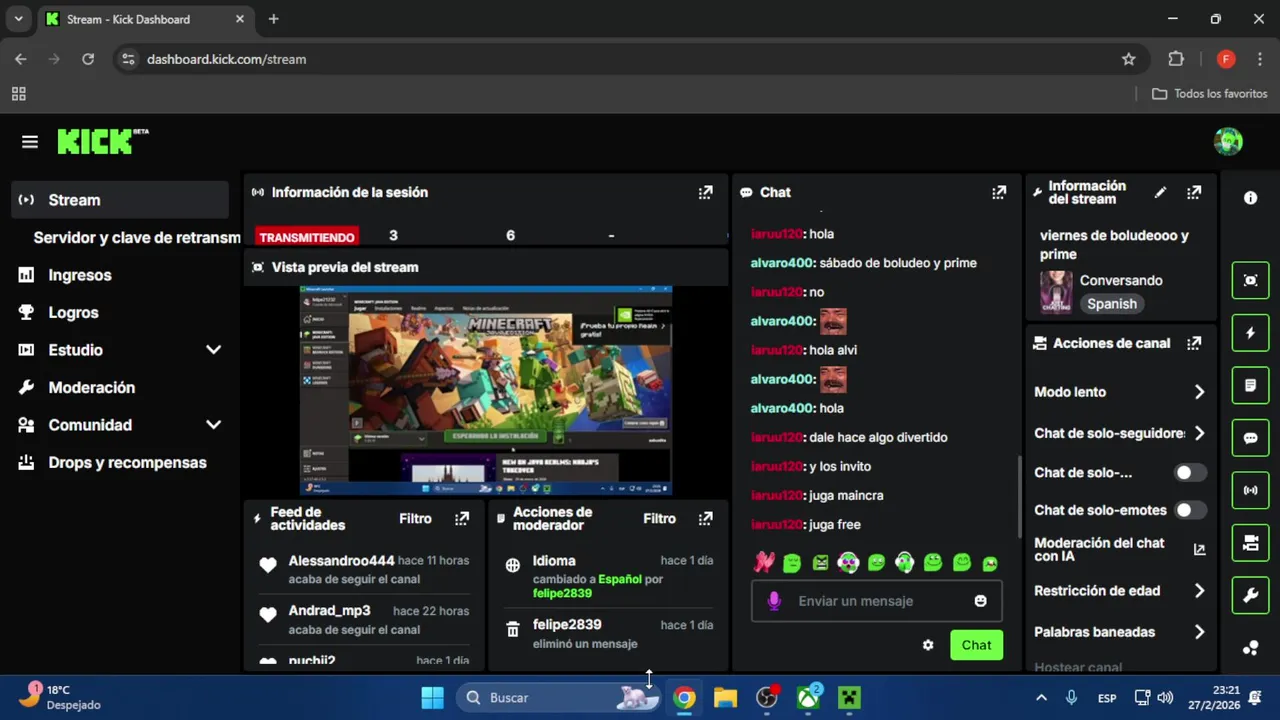Screen dimensions: 1280x720
Task: Enable Chat de solo-emotes switch
Action: (x=1190, y=510)
